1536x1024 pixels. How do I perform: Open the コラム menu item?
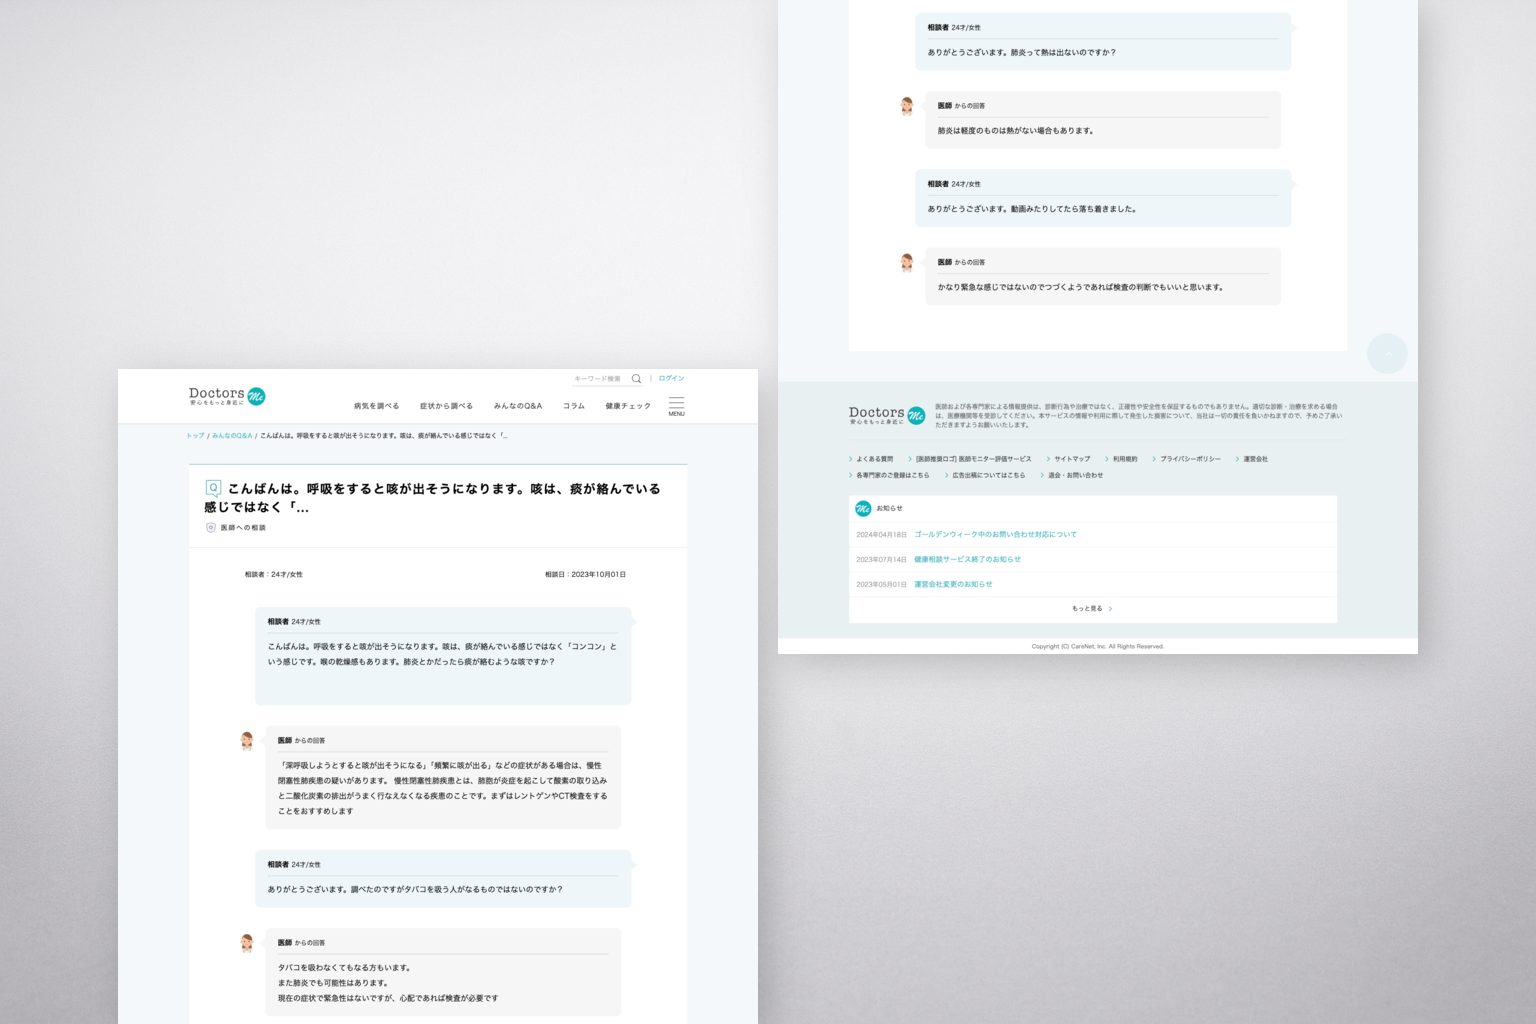tap(574, 406)
